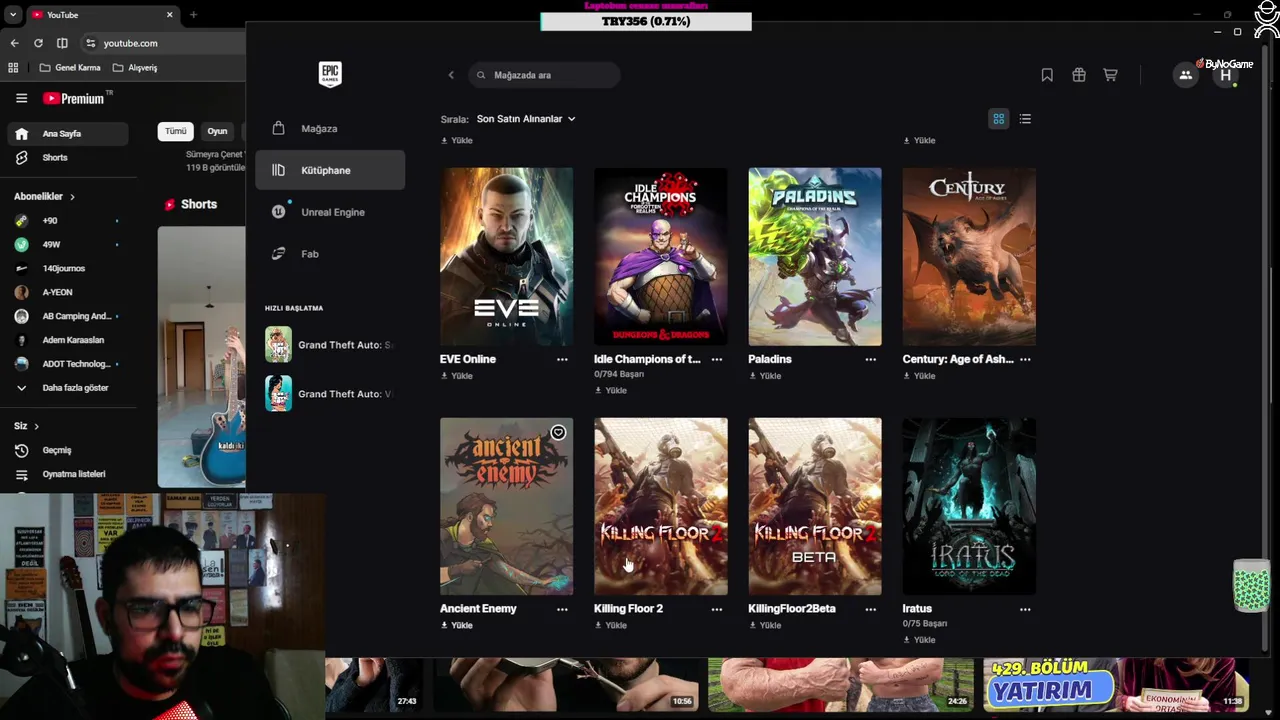Click the YouTube Premium logo
The image size is (1280, 720).
[x=73, y=98]
